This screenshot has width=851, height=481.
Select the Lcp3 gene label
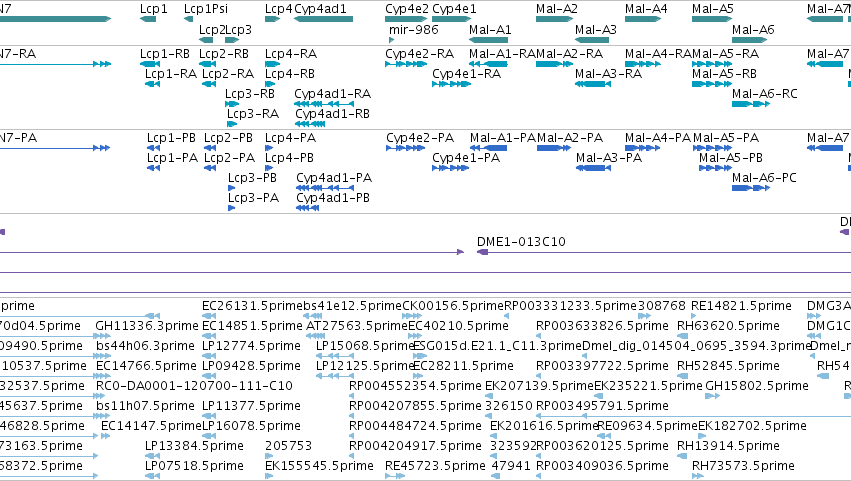tap(238, 30)
